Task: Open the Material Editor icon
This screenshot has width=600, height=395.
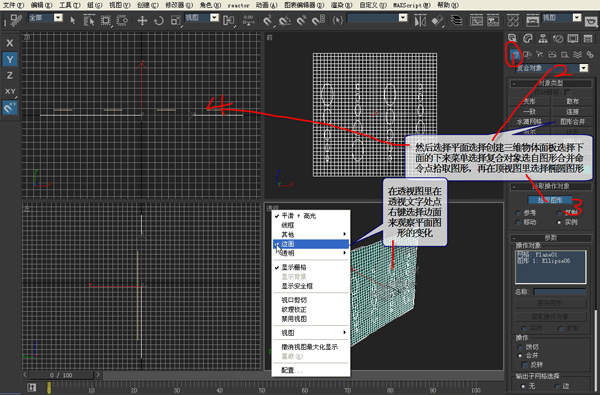Action: point(513,20)
